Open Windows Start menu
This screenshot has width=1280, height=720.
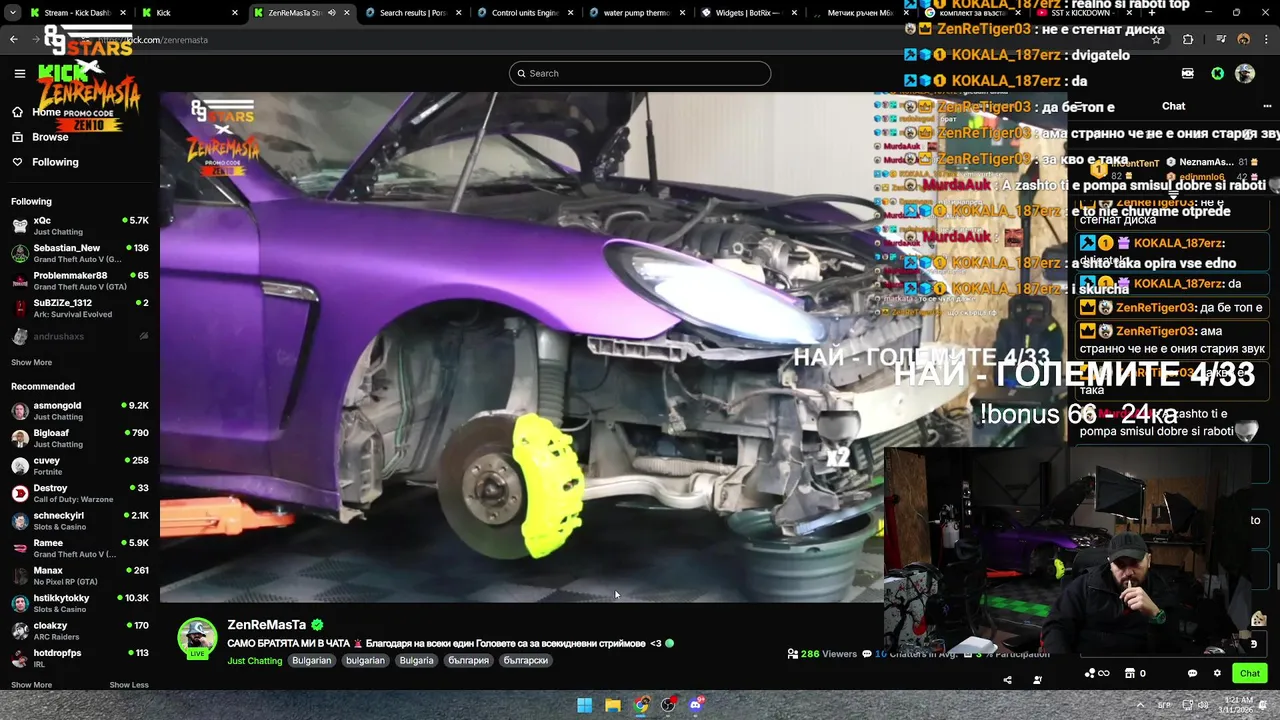584,705
